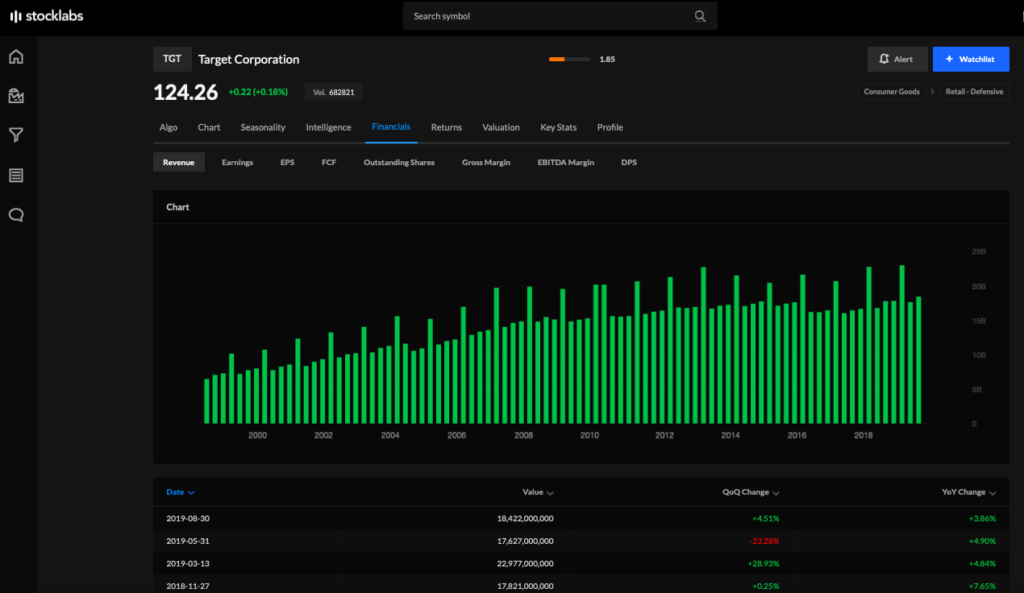Click the orange rating bar
Viewport: 1024px width, 593px height.
pos(569,59)
